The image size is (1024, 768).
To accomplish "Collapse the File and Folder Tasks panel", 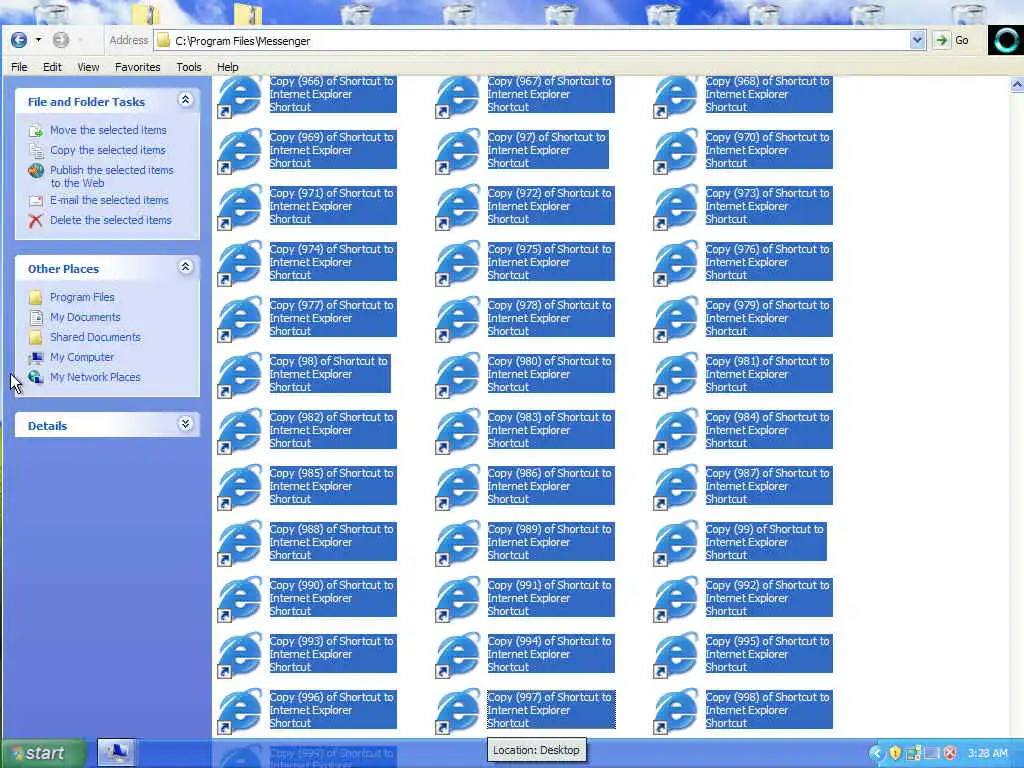I will click(x=185, y=100).
